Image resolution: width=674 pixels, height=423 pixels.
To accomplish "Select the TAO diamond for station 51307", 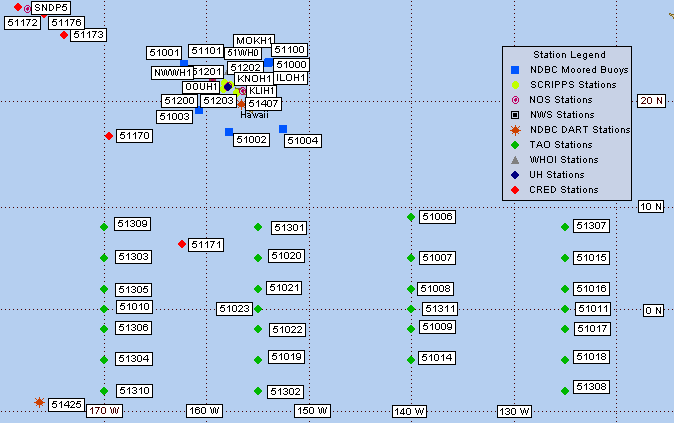I will [565, 227].
